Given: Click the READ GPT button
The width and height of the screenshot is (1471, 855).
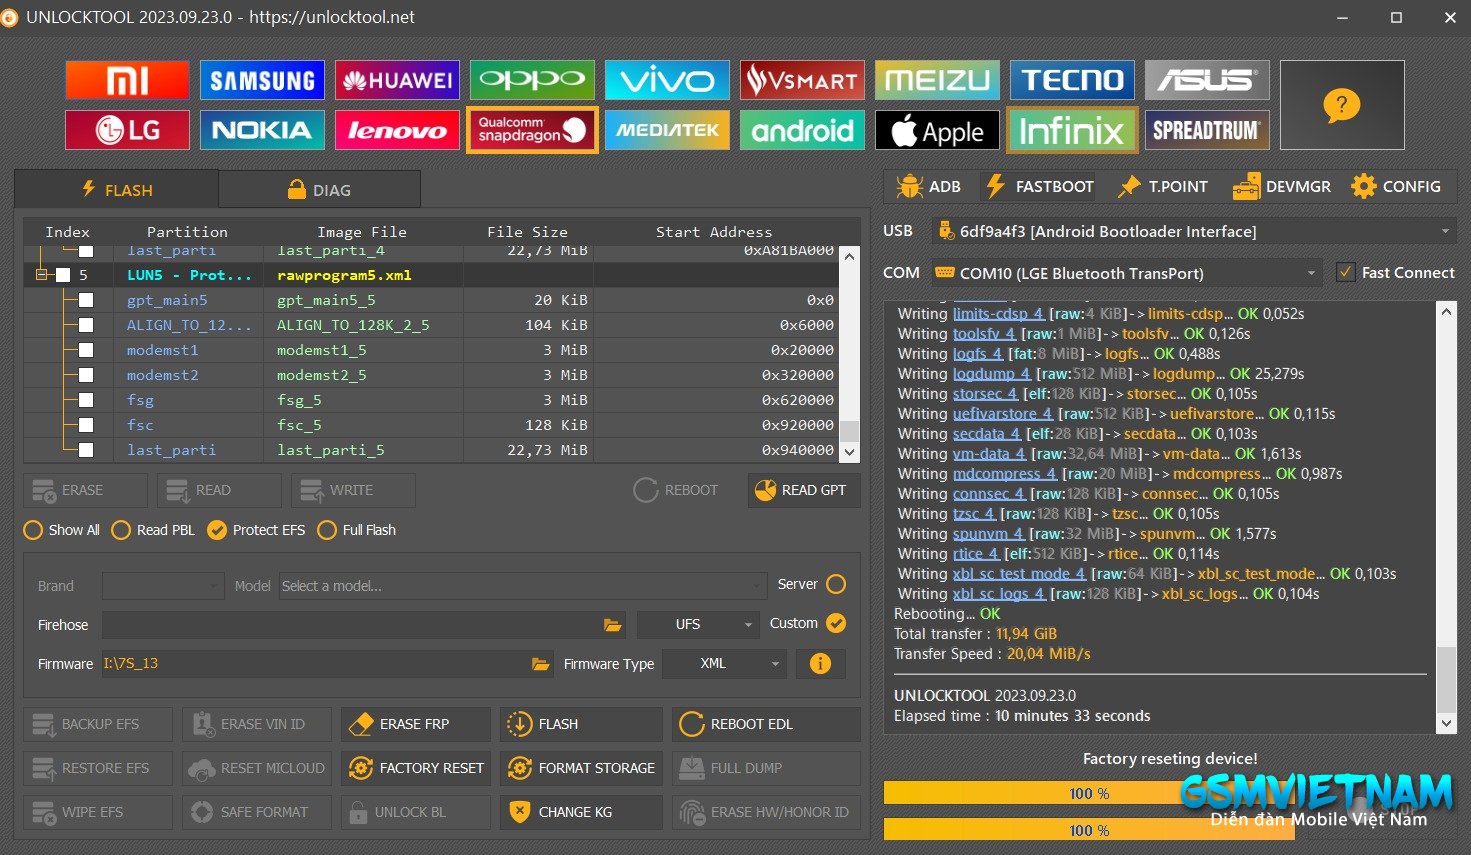Looking at the screenshot, I should tap(803, 490).
